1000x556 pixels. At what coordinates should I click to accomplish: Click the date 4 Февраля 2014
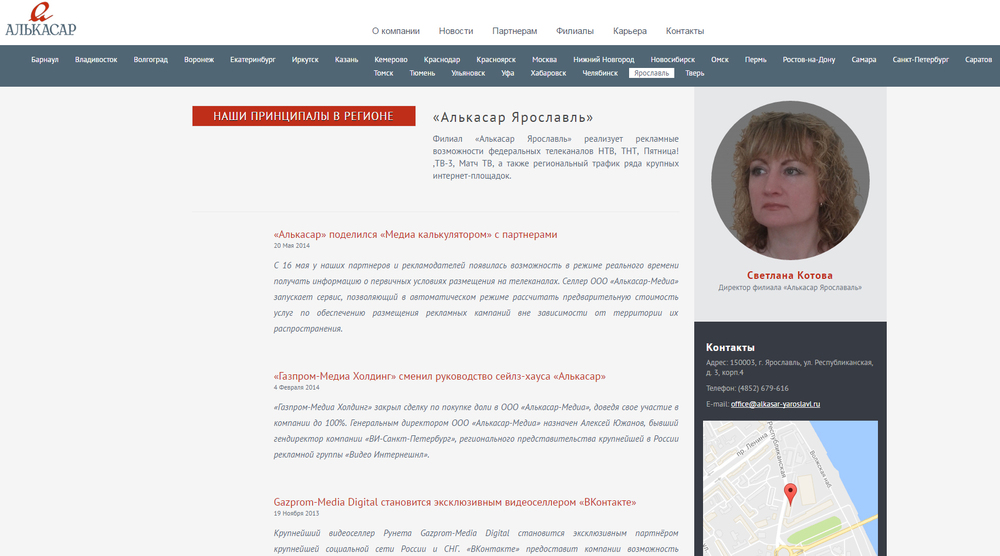point(297,387)
